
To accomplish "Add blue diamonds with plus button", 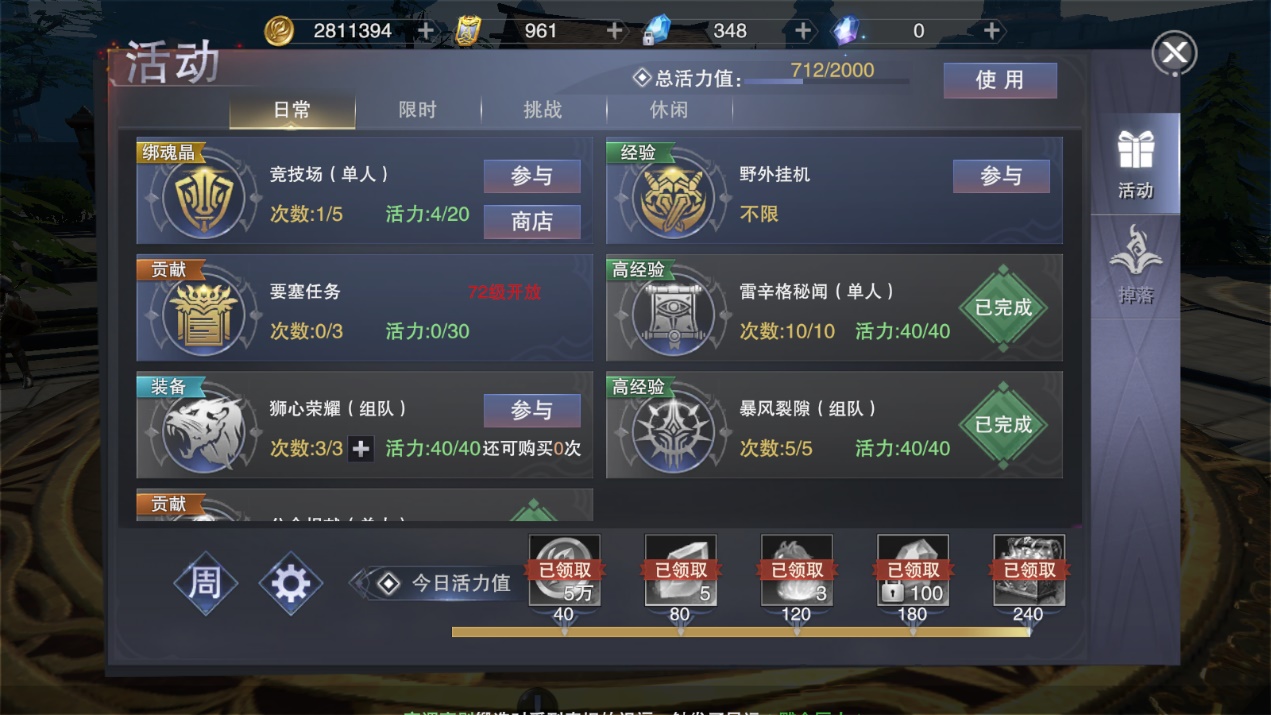I will click(803, 31).
